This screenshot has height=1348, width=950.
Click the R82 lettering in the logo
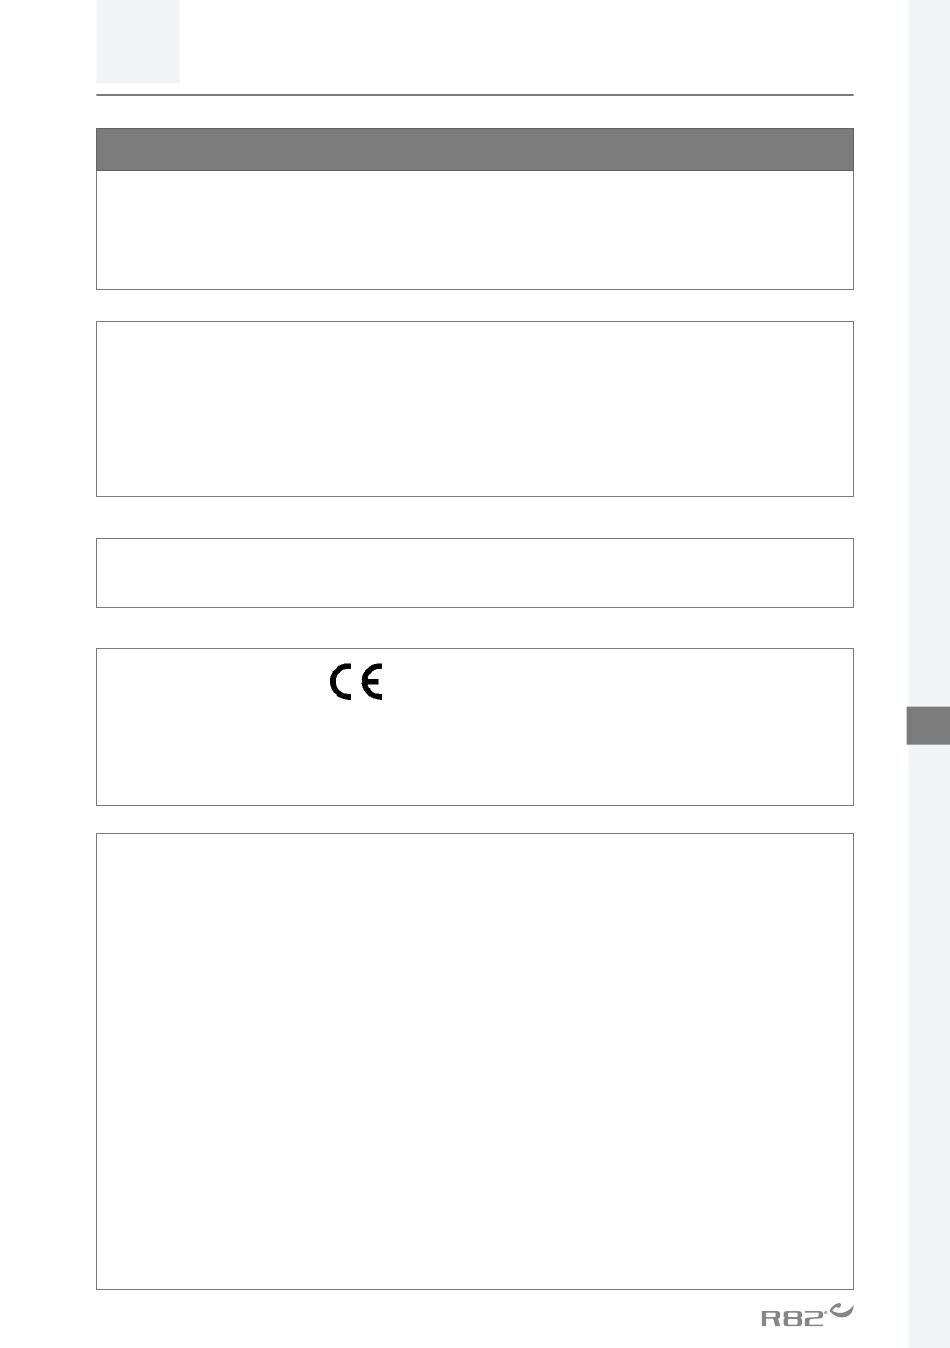pos(794,1319)
